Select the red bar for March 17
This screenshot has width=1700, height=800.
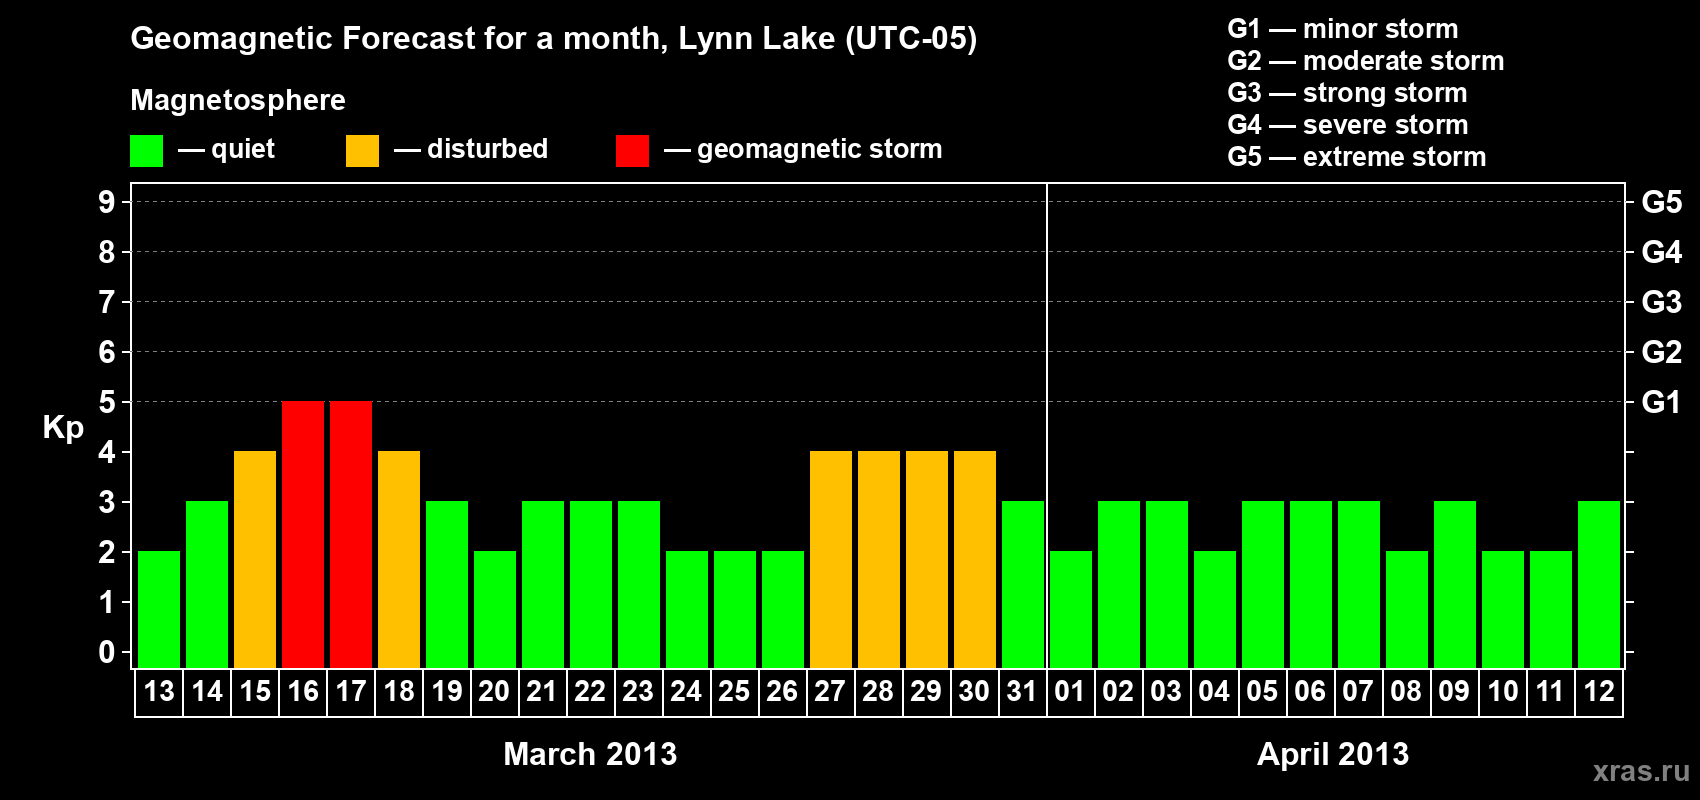[351, 534]
